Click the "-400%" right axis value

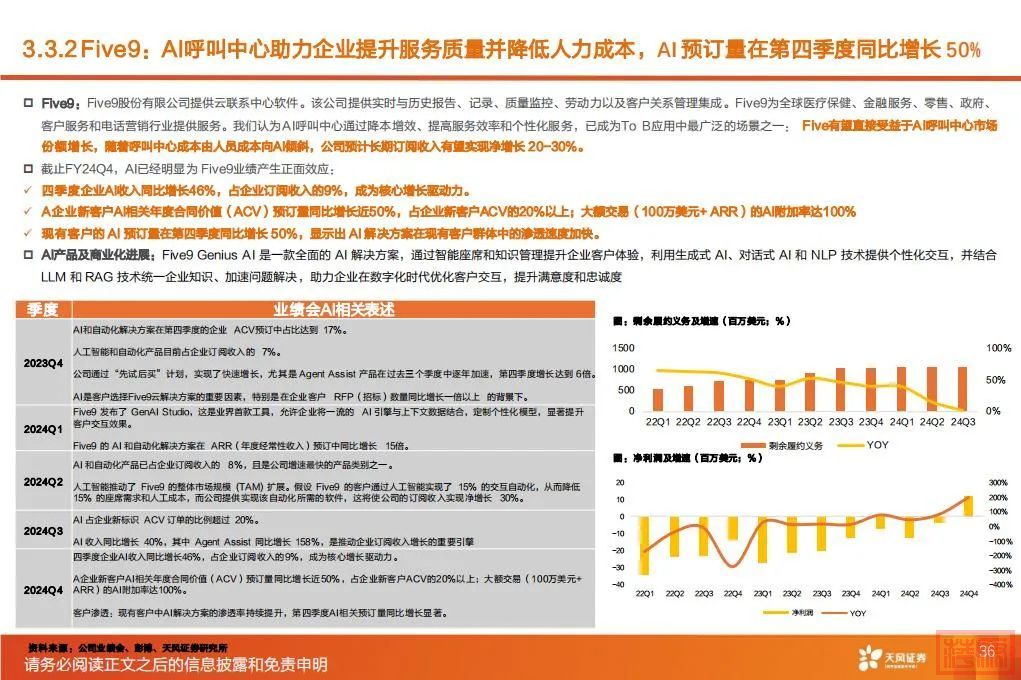(x=1000, y=584)
